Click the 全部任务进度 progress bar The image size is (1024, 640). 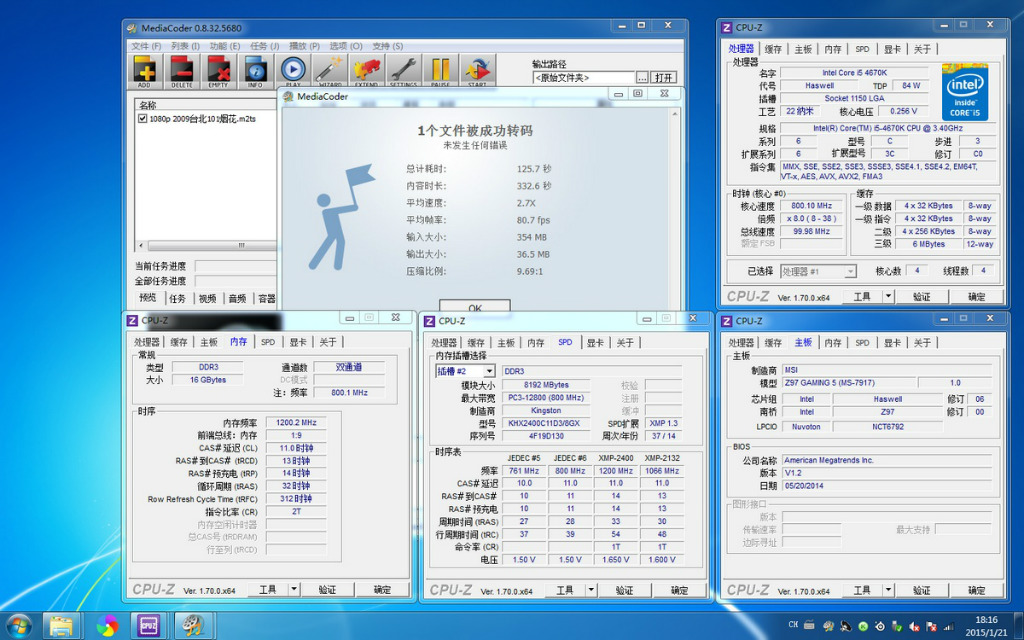coord(236,281)
